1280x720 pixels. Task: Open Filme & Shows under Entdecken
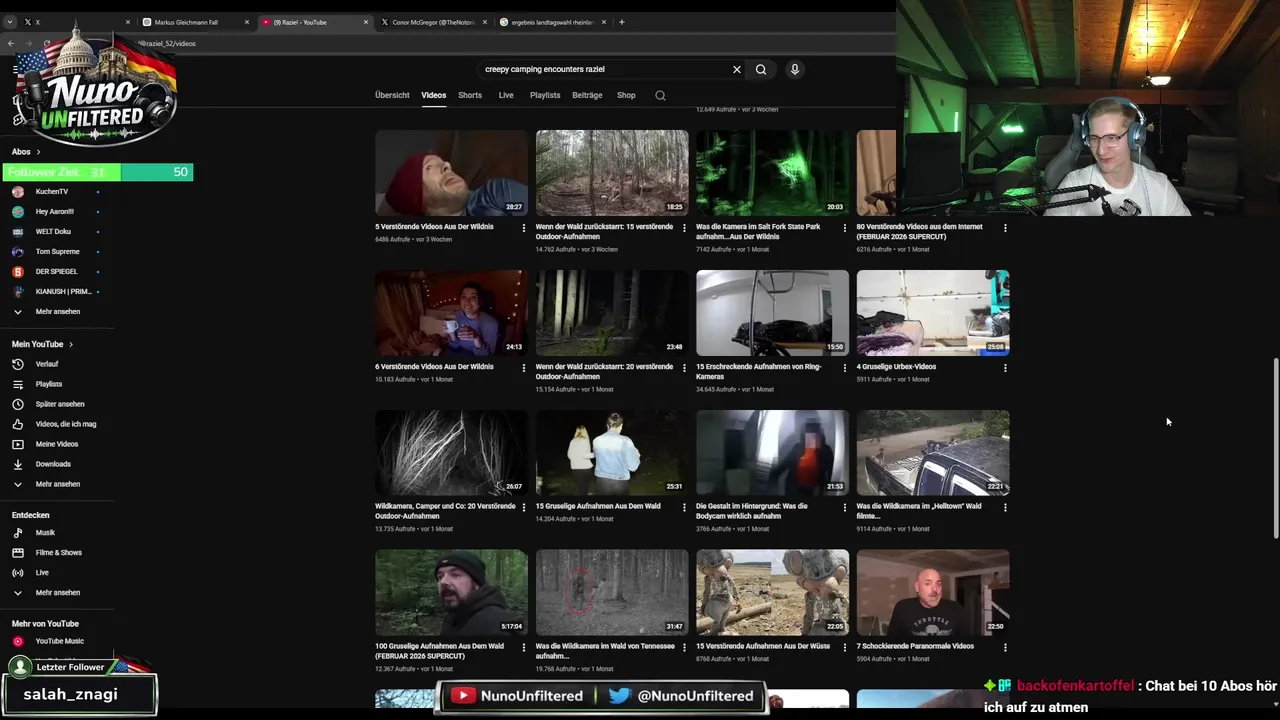tap(59, 553)
